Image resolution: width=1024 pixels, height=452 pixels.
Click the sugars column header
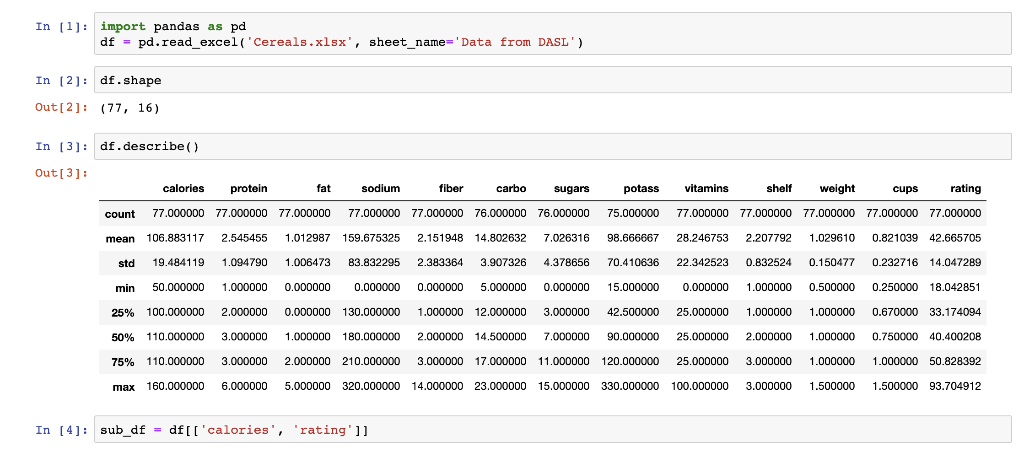click(x=571, y=188)
